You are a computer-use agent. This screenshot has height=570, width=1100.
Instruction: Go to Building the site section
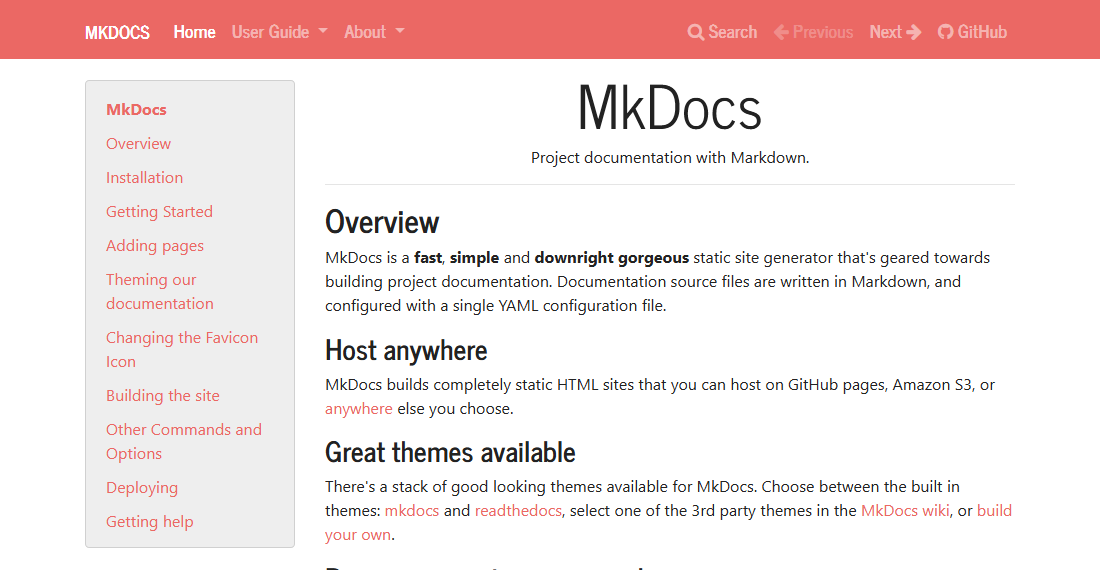pyautogui.click(x=163, y=395)
